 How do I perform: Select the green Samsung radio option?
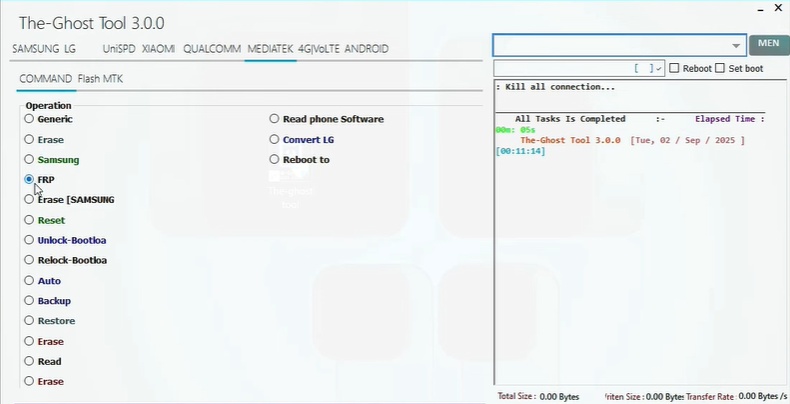[x=29, y=160]
